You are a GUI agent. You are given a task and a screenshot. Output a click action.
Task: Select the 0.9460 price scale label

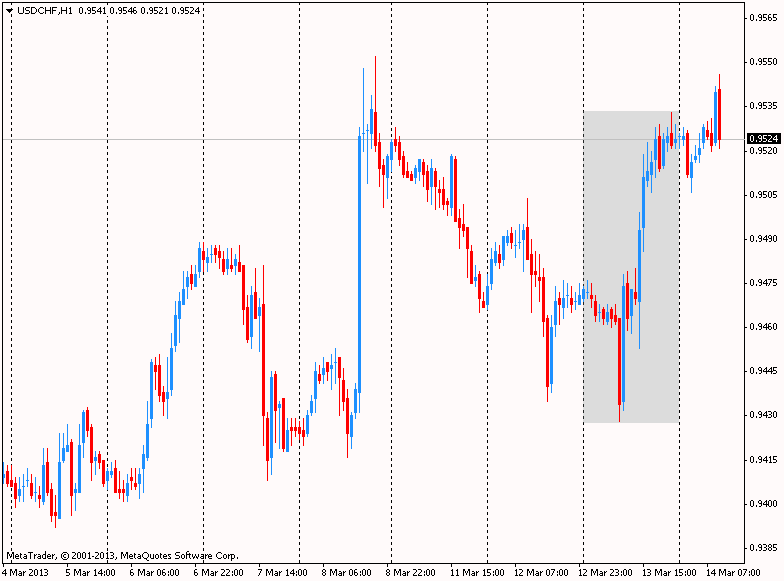[764, 327]
